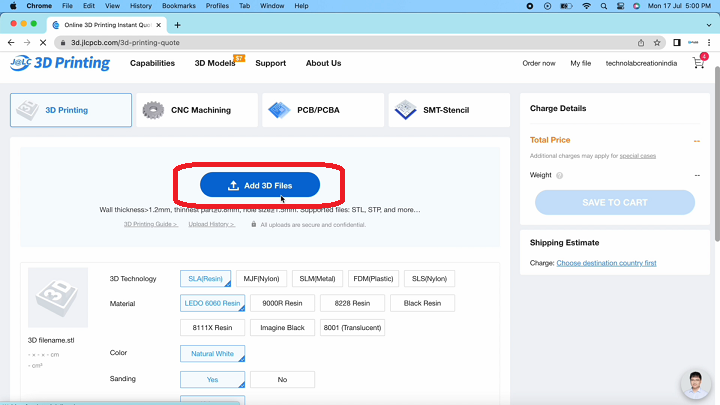
Task: Click the browser forward arrow
Action: tap(27, 43)
